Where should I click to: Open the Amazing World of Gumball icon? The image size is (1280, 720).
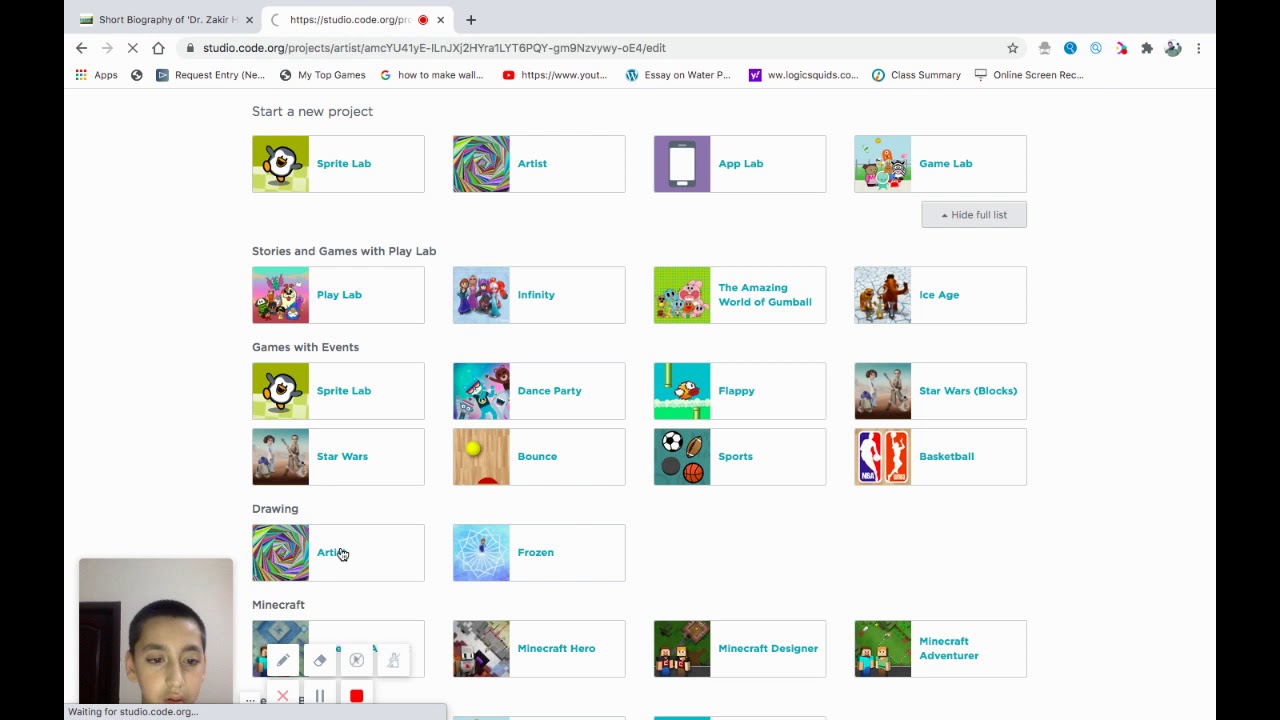(x=682, y=295)
